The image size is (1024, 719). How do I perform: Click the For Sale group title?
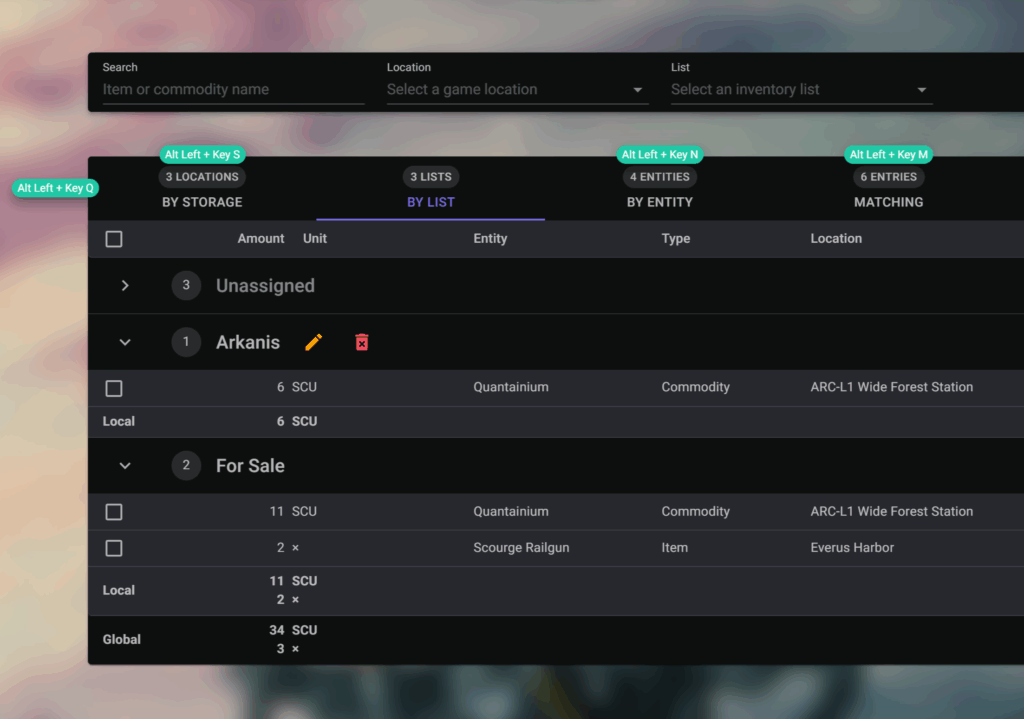pyautogui.click(x=250, y=466)
